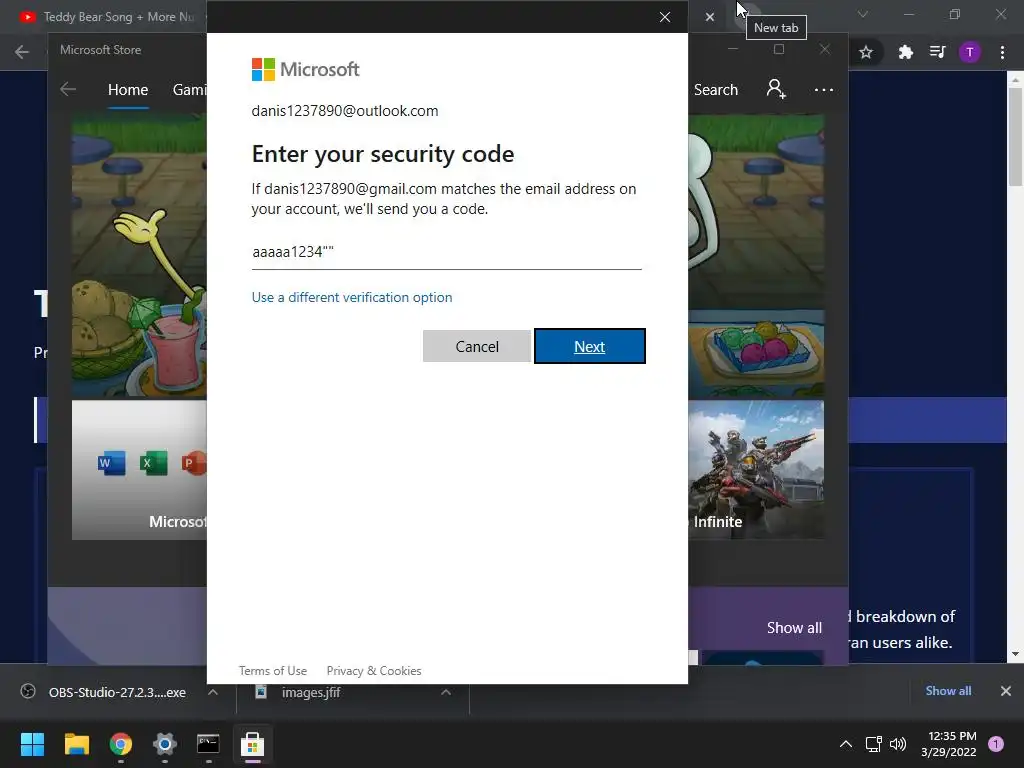This screenshot has width=1024, height=768.
Task: Click the Cancel button in sign-in dialog
Action: pos(477,346)
